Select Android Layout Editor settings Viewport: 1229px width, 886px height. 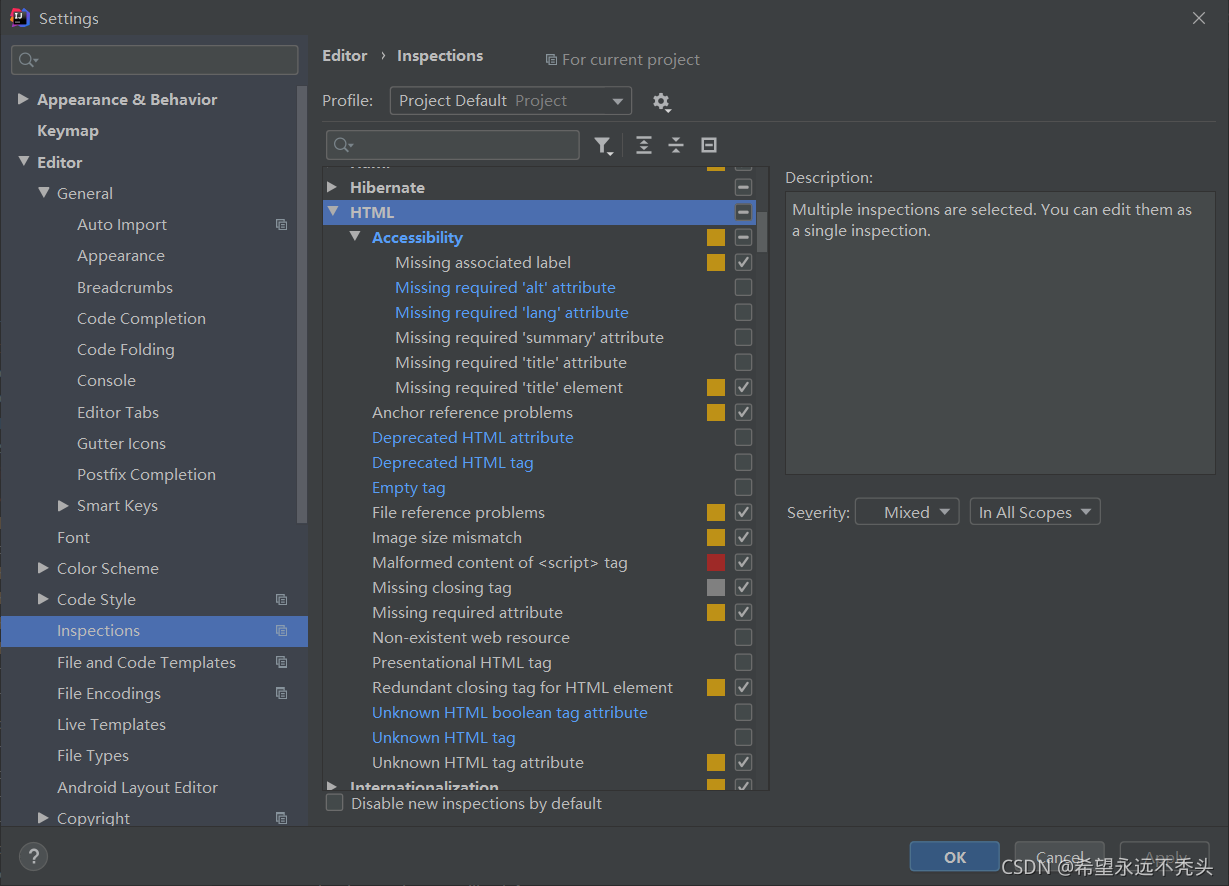click(137, 787)
